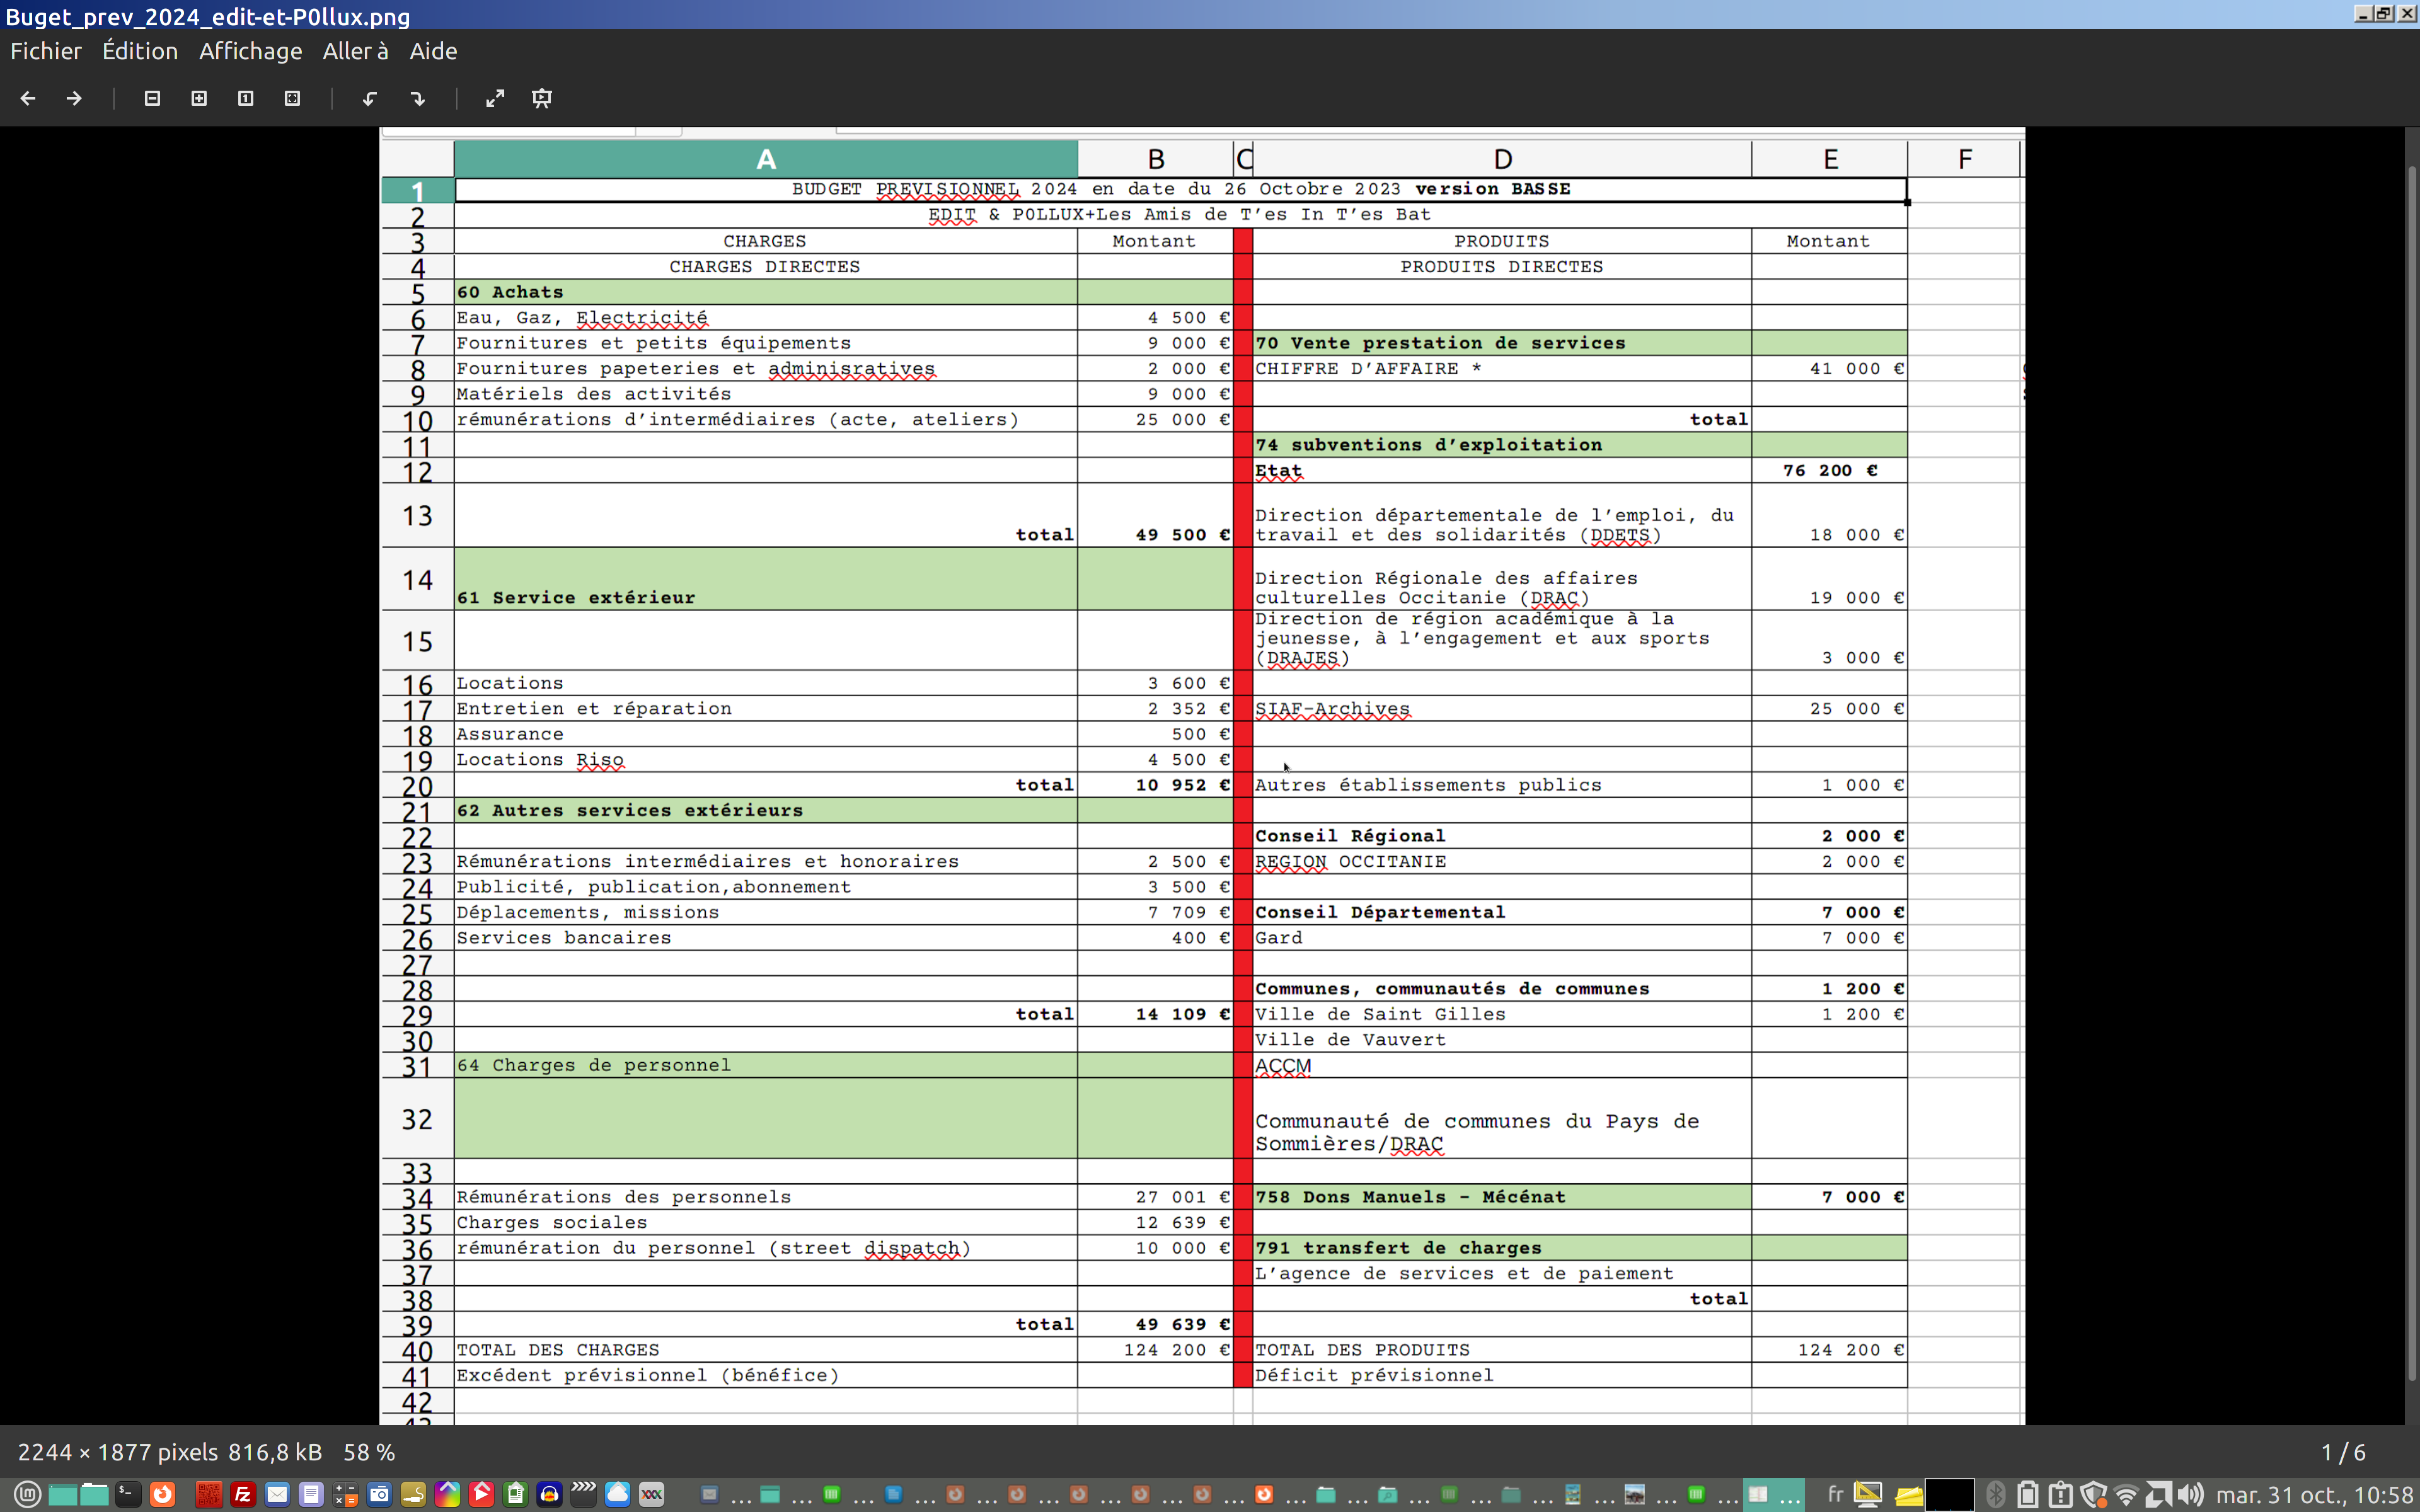This screenshot has height=1512, width=2420.
Task: Fit image to window with best-fit icon
Action: 292,98
